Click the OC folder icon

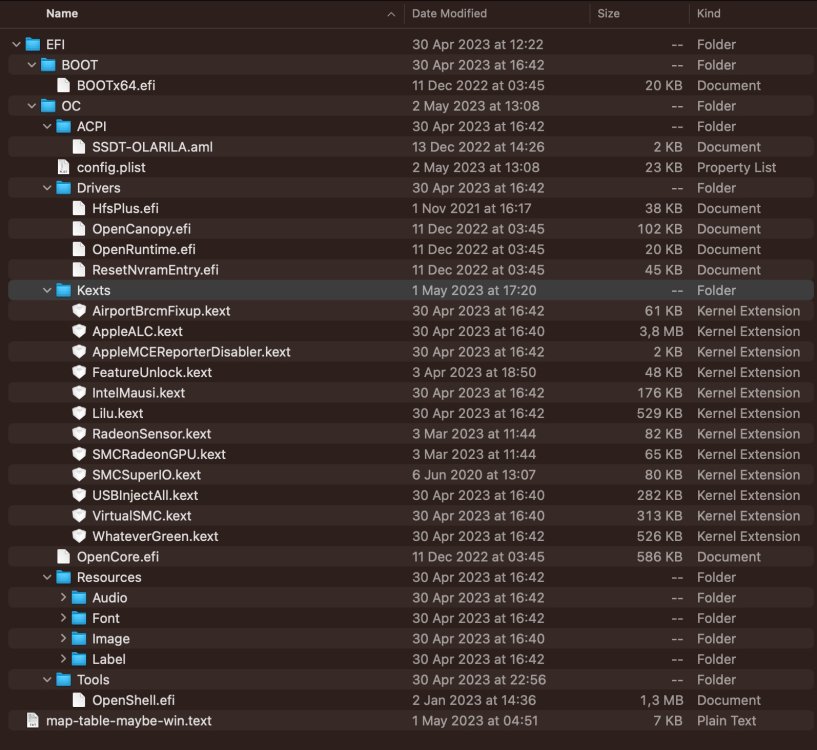click(x=48, y=106)
